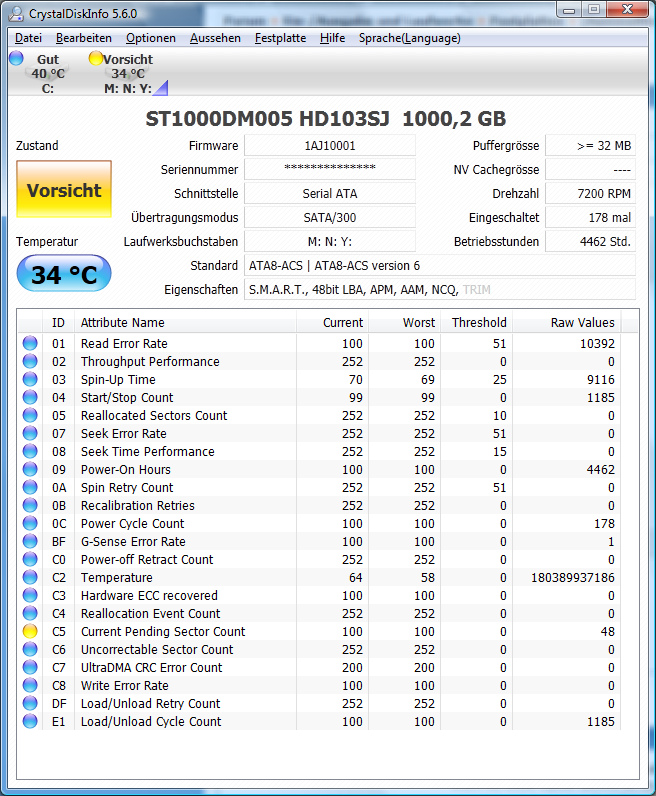Click the status icon of G-Sense Error Rate
This screenshot has height=796, width=656.
(30, 541)
